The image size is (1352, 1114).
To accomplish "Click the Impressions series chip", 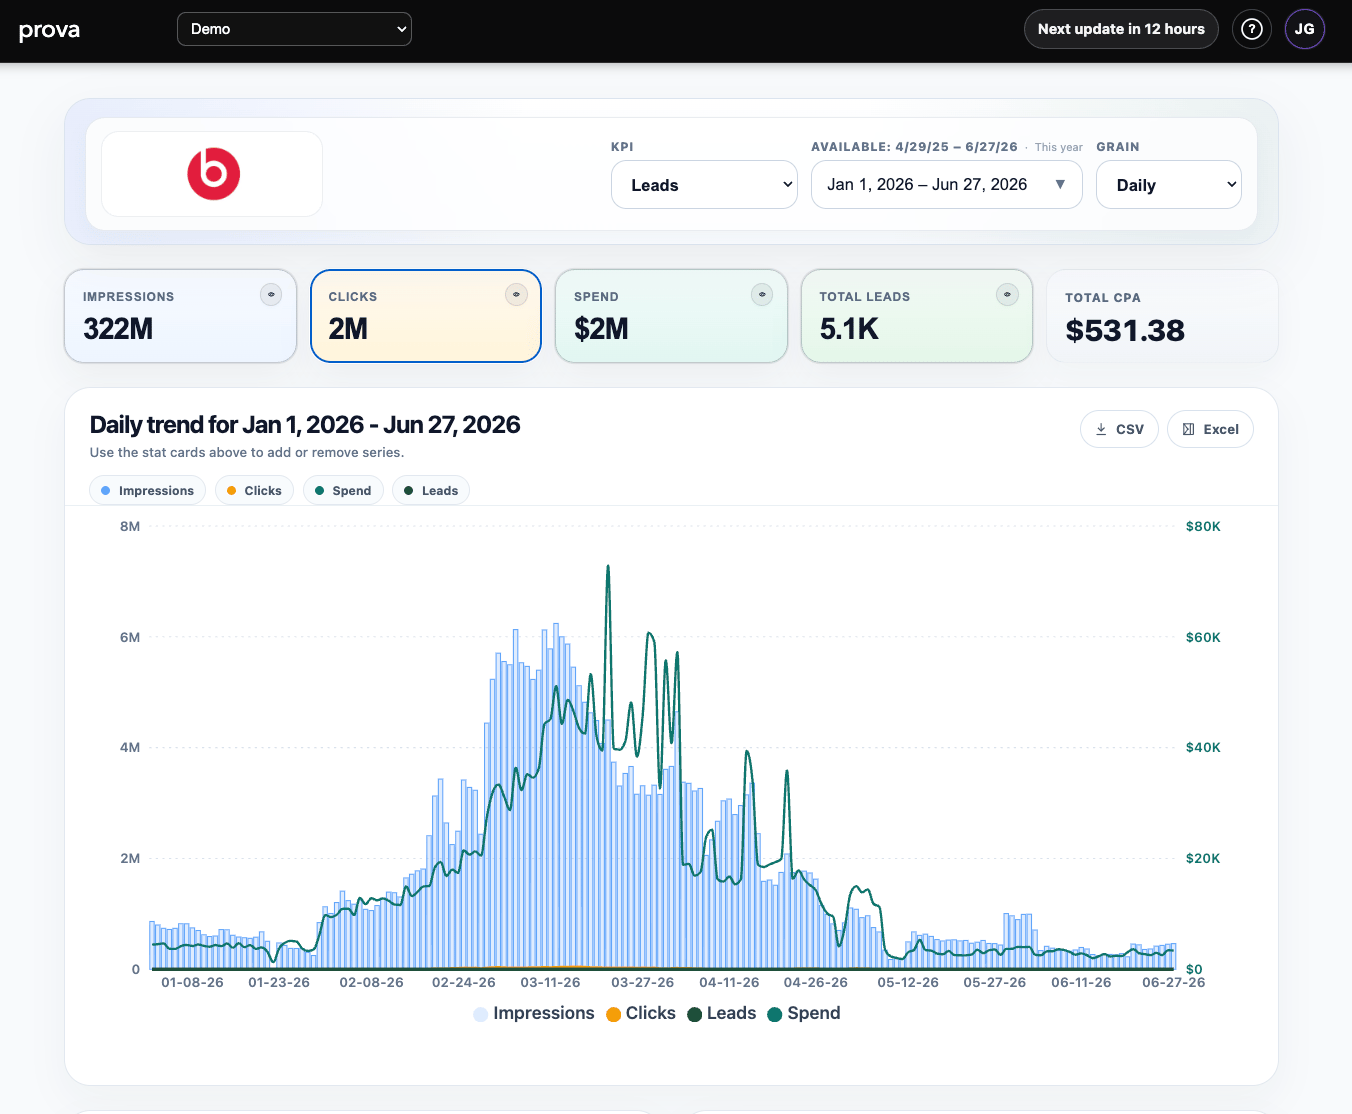I will [x=147, y=491].
